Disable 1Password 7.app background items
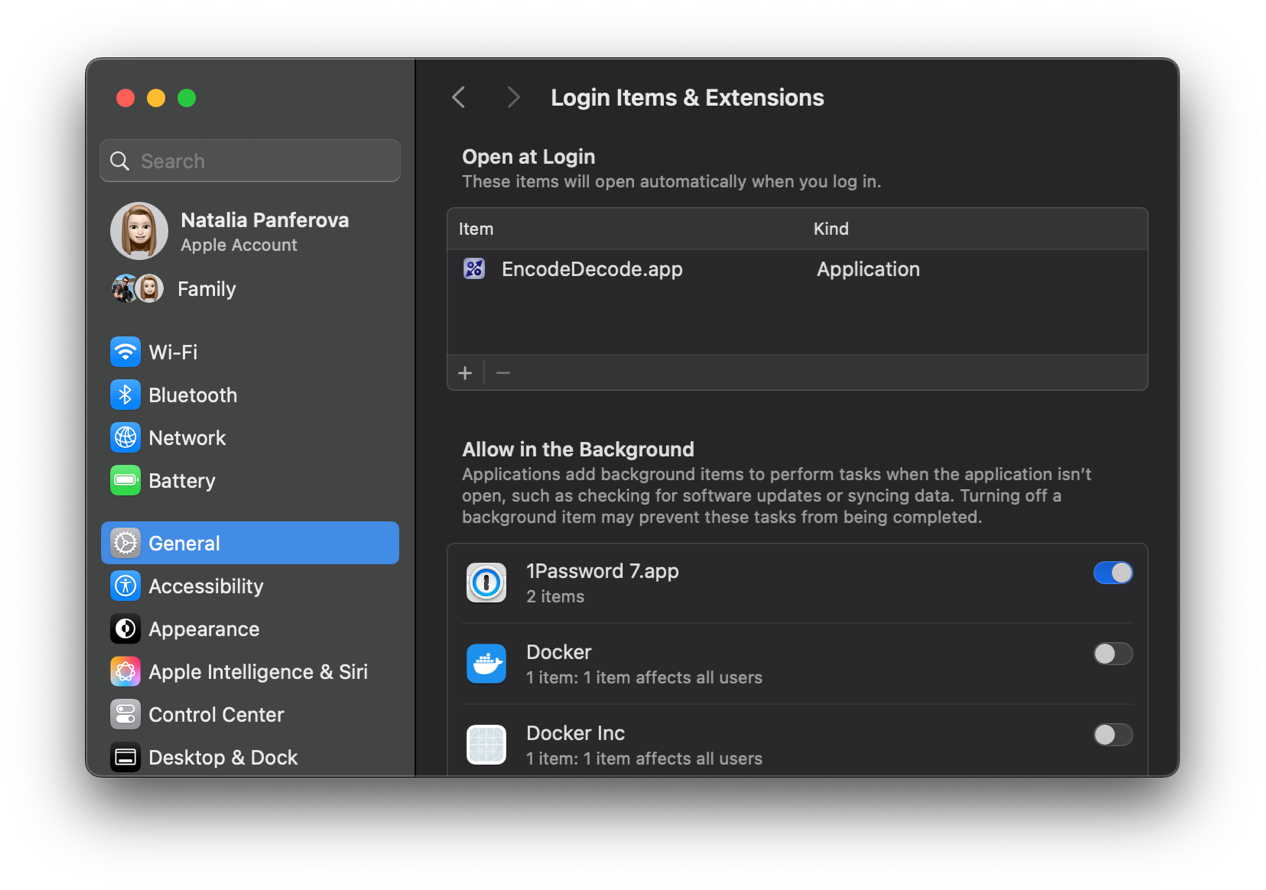Viewport: 1266px width, 890px height. (1112, 572)
